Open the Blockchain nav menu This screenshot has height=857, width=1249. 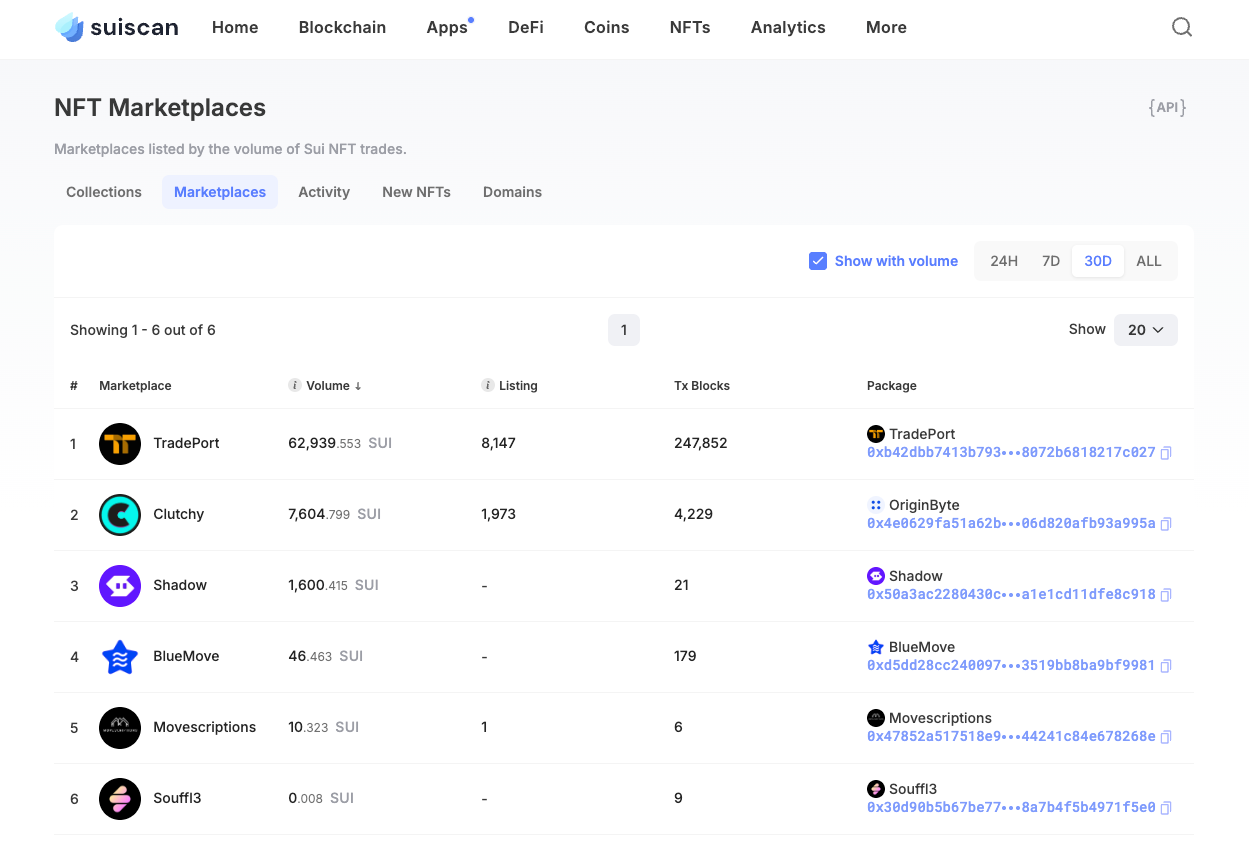click(342, 28)
